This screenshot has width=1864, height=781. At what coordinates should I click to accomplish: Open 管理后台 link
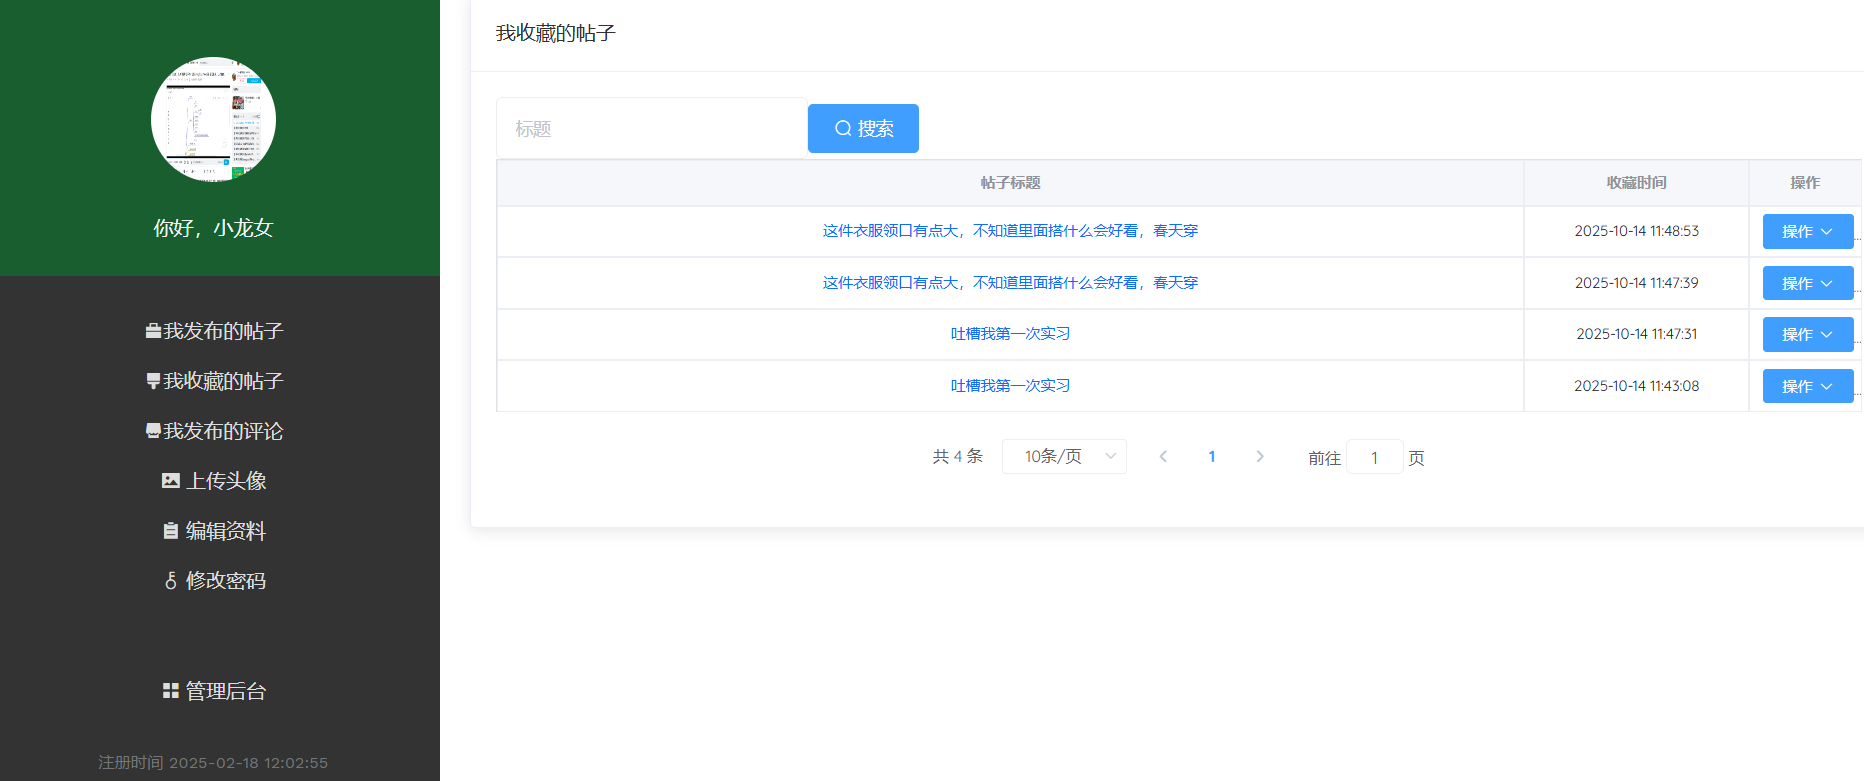pyautogui.click(x=214, y=691)
